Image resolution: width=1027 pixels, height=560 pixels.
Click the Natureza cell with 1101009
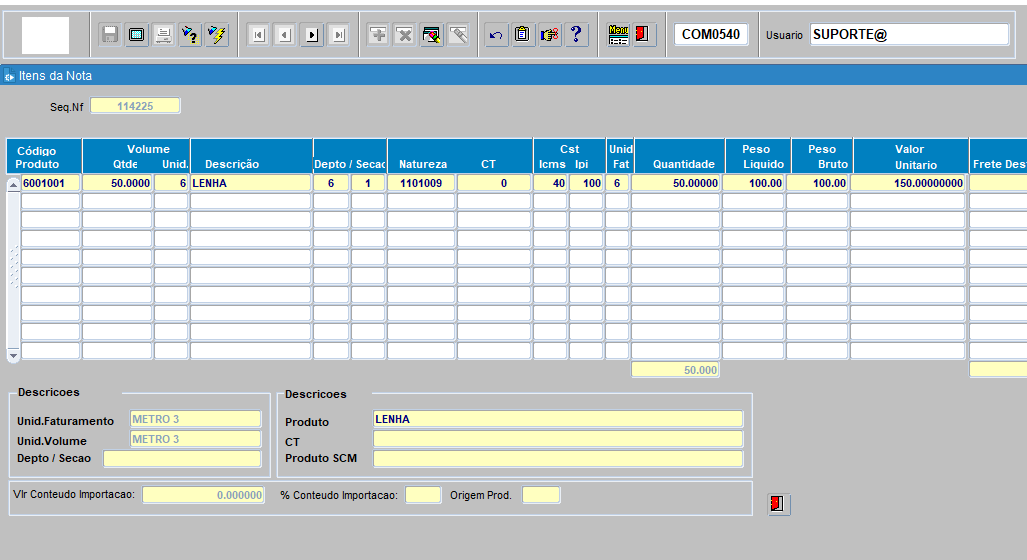click(x=421, y=183)
